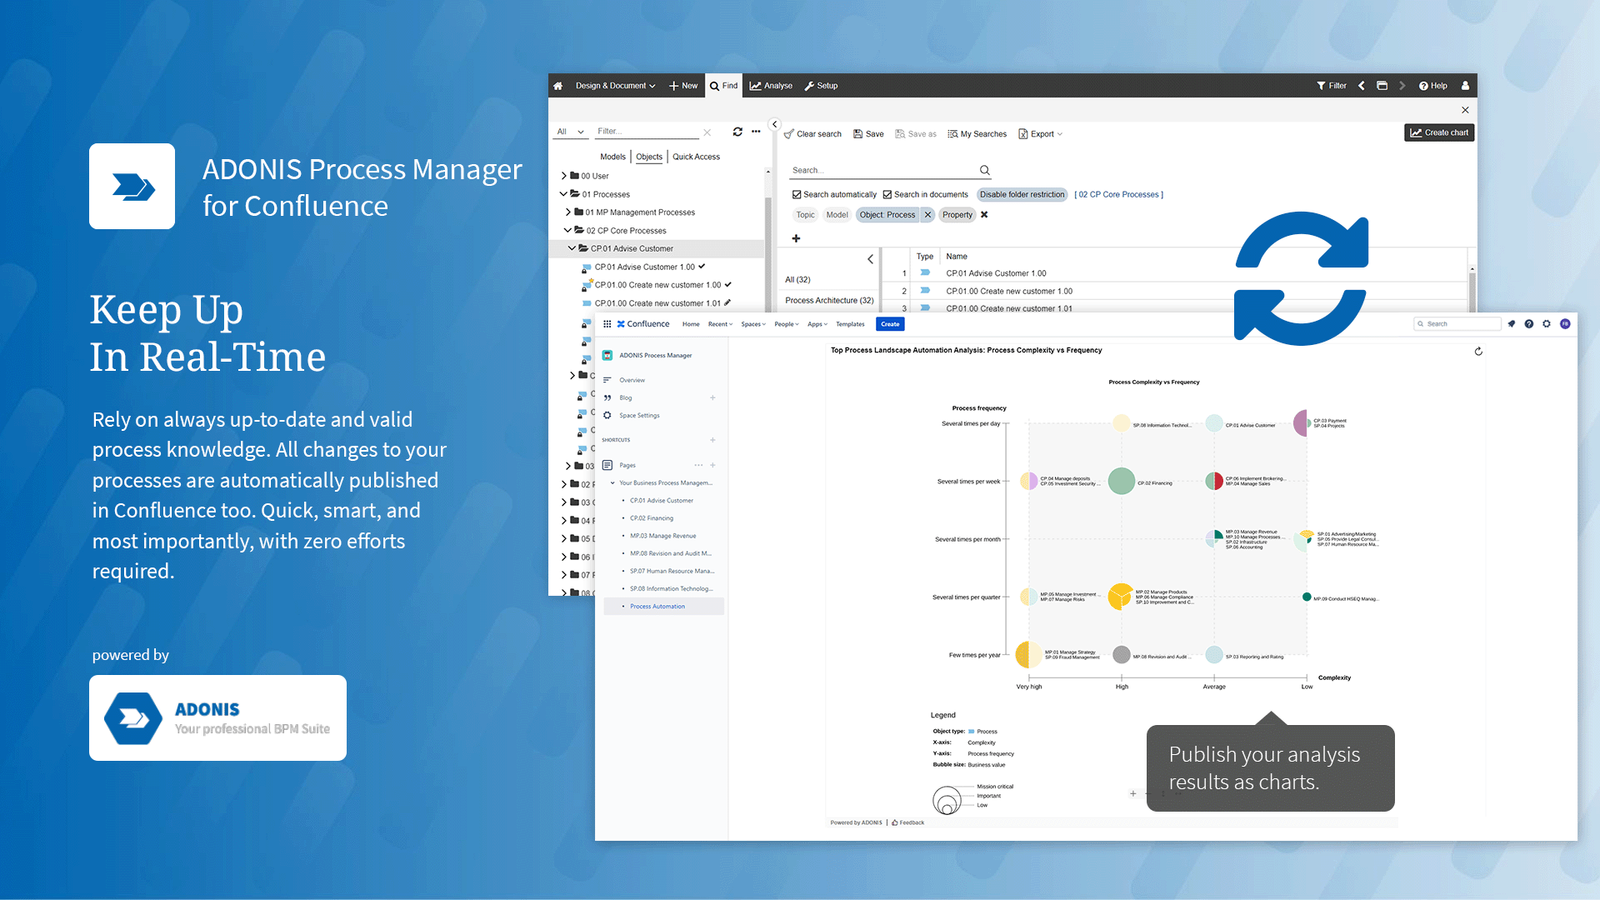
Task: Open My Searches
Action: click(977, 134)
